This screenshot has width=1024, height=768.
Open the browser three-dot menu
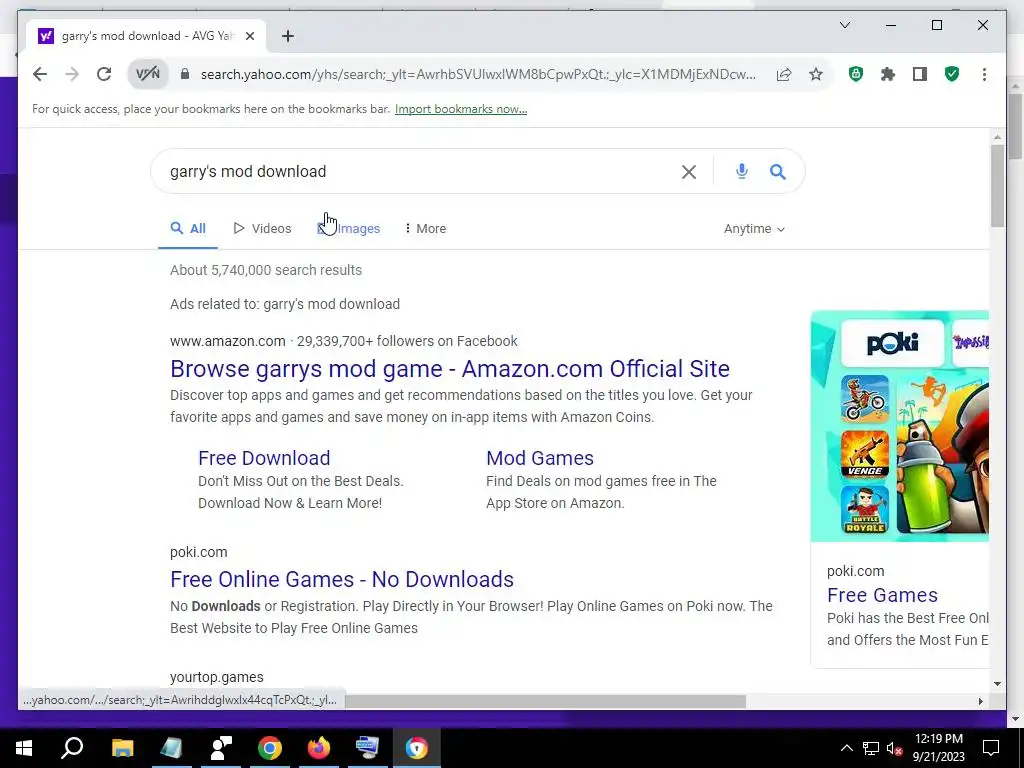[984, 74]
